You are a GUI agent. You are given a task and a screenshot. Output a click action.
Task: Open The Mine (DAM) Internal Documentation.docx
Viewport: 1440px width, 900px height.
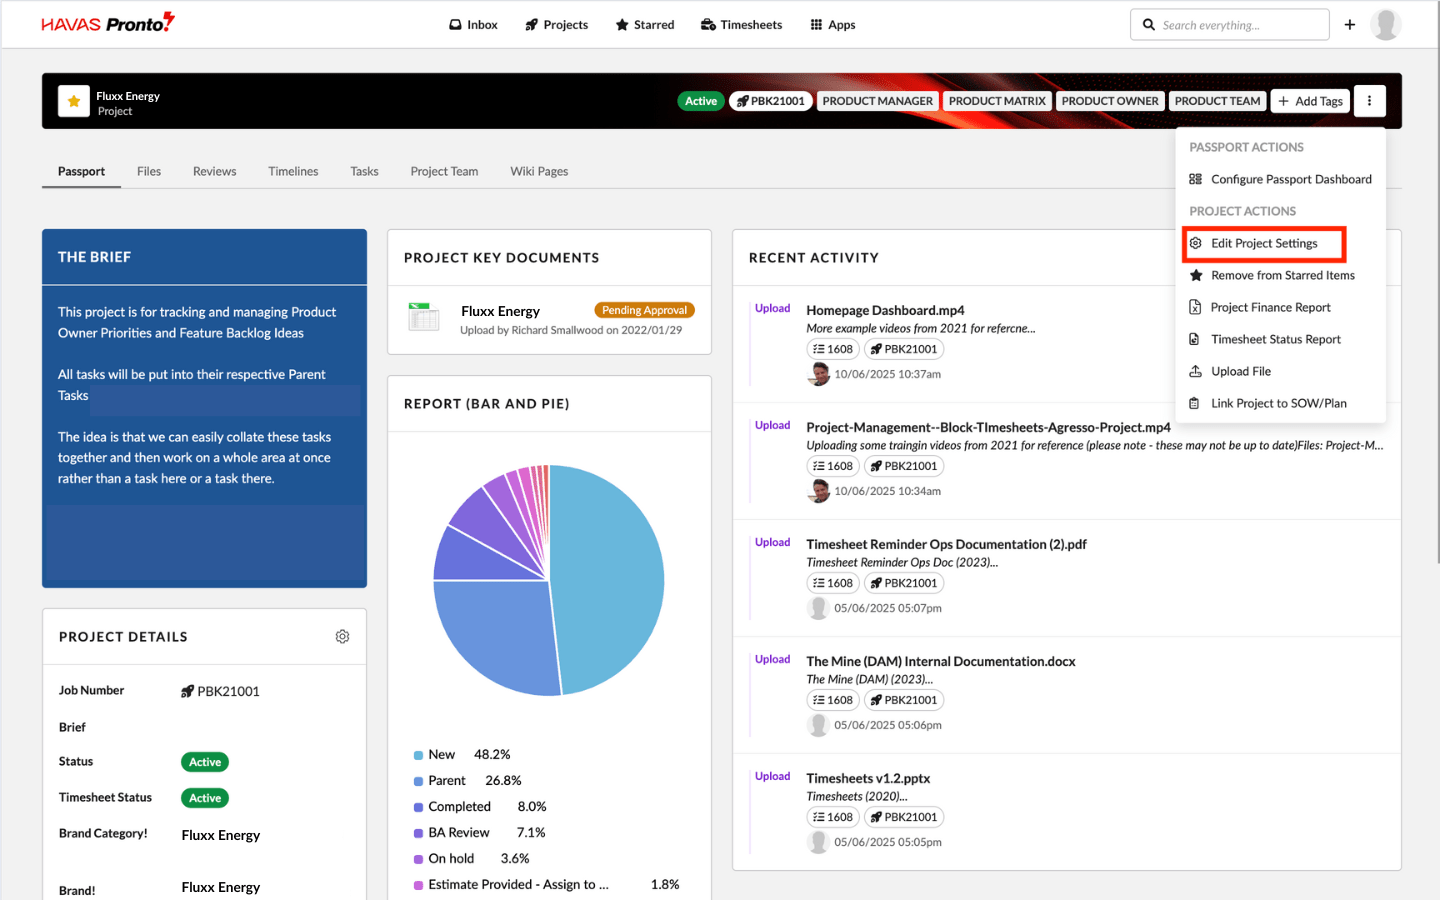941,661
